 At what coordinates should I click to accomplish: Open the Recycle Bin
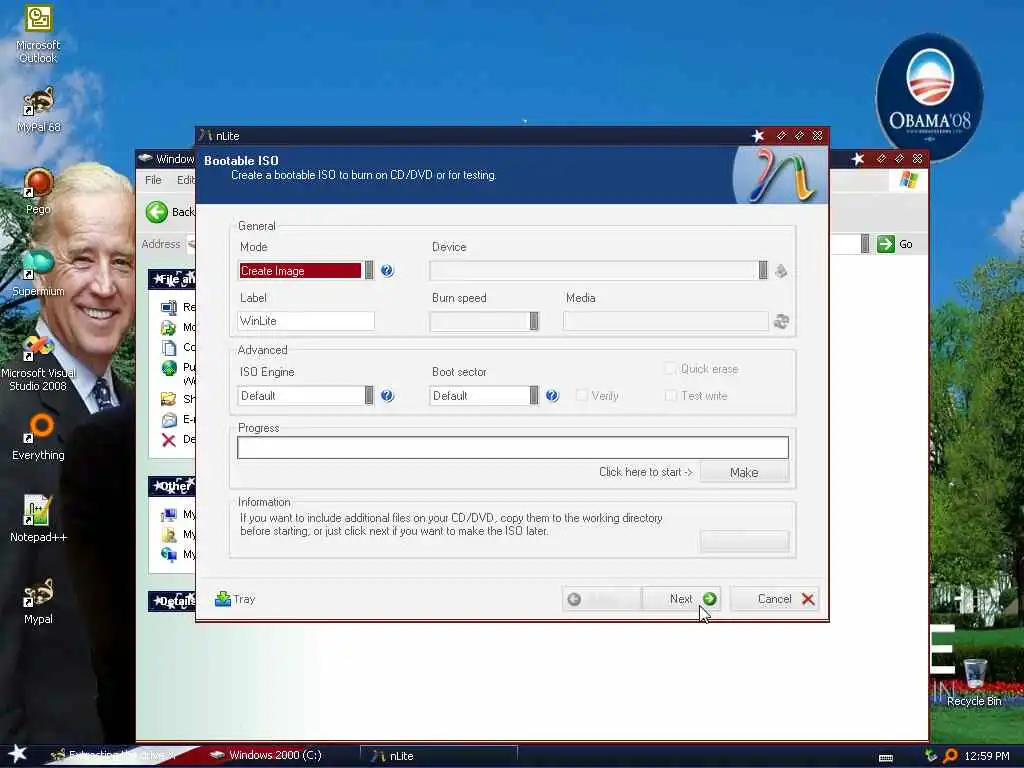[x=974, y=683]
